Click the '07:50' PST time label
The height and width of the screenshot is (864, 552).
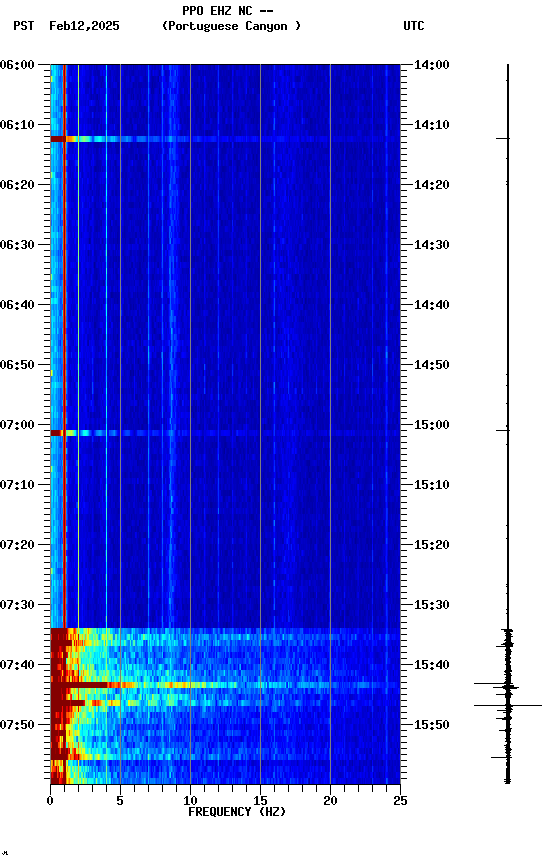click(17, 726)
